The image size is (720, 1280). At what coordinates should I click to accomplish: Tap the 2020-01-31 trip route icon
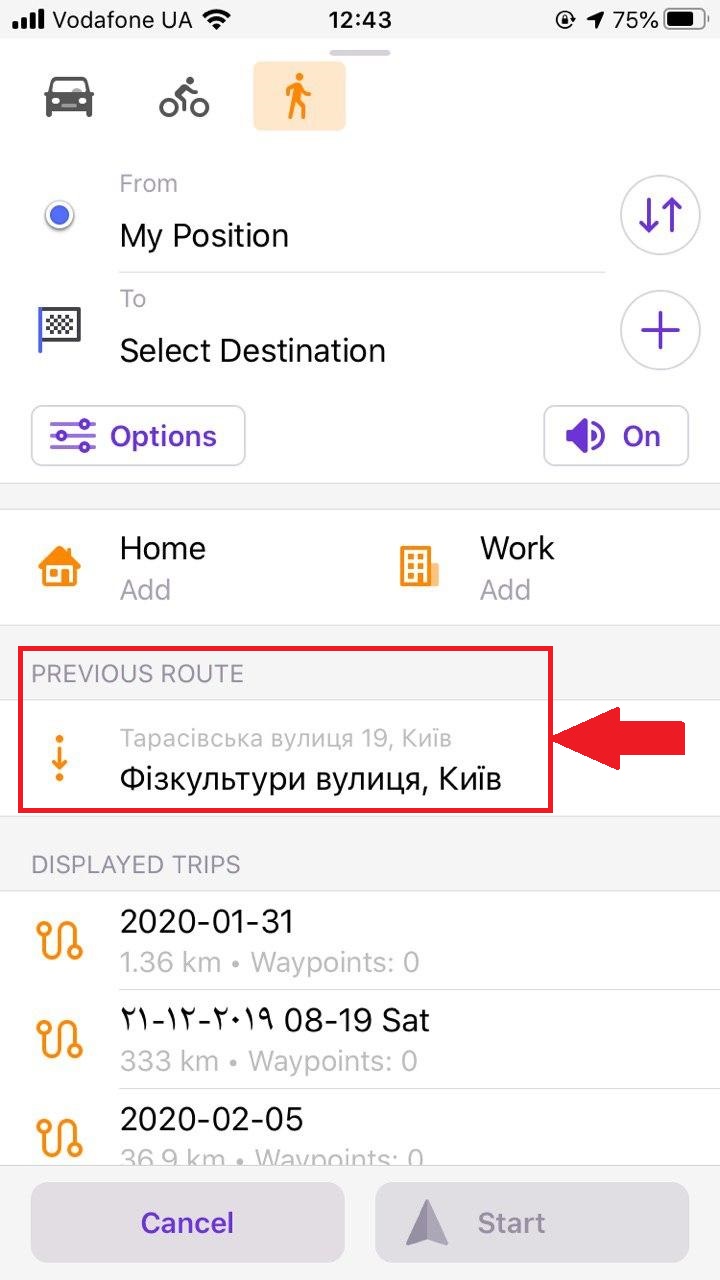pos(59,941)
